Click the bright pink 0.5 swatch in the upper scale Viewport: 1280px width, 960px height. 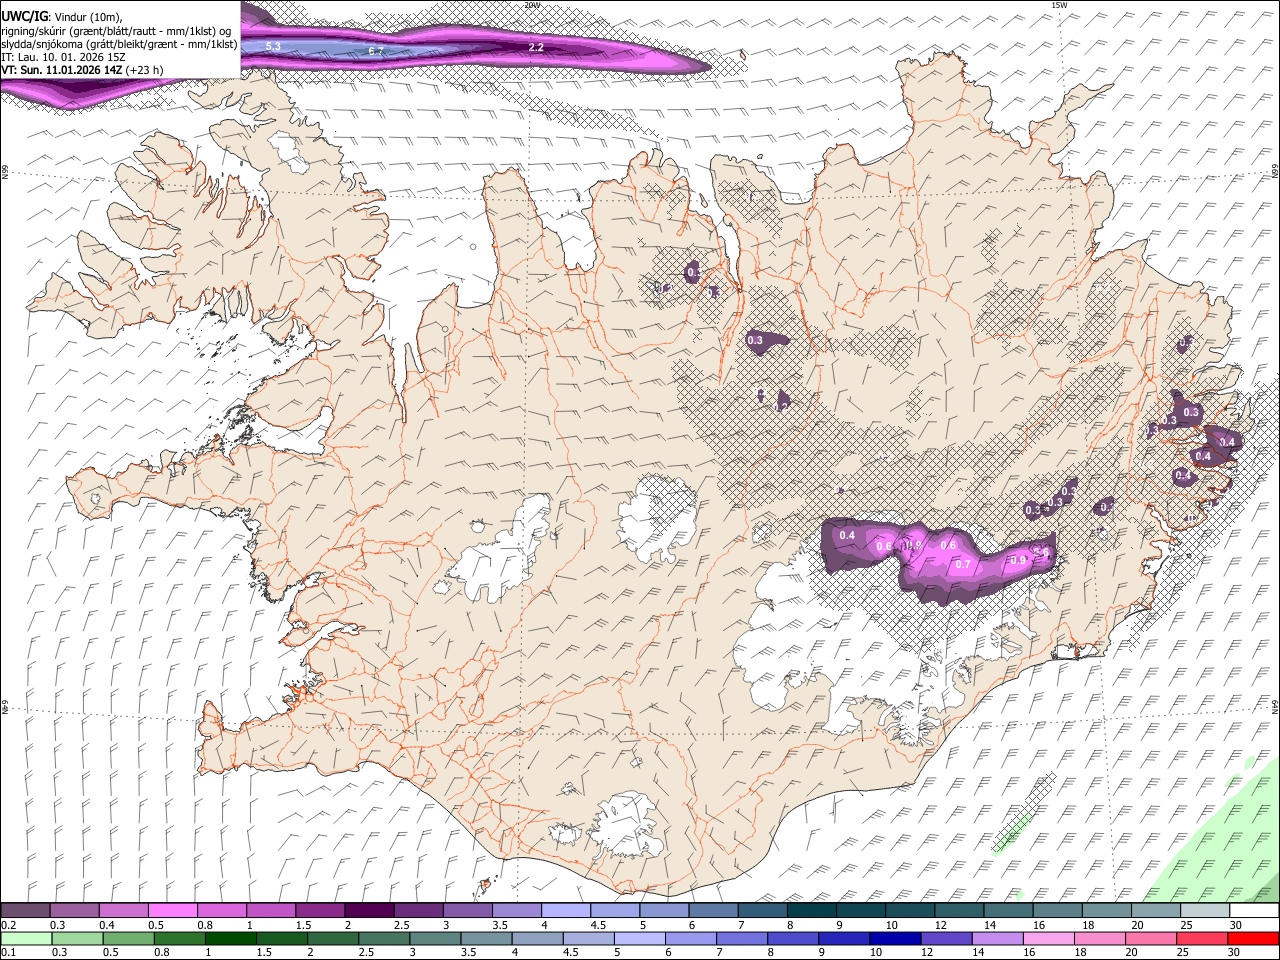(173, 911)
